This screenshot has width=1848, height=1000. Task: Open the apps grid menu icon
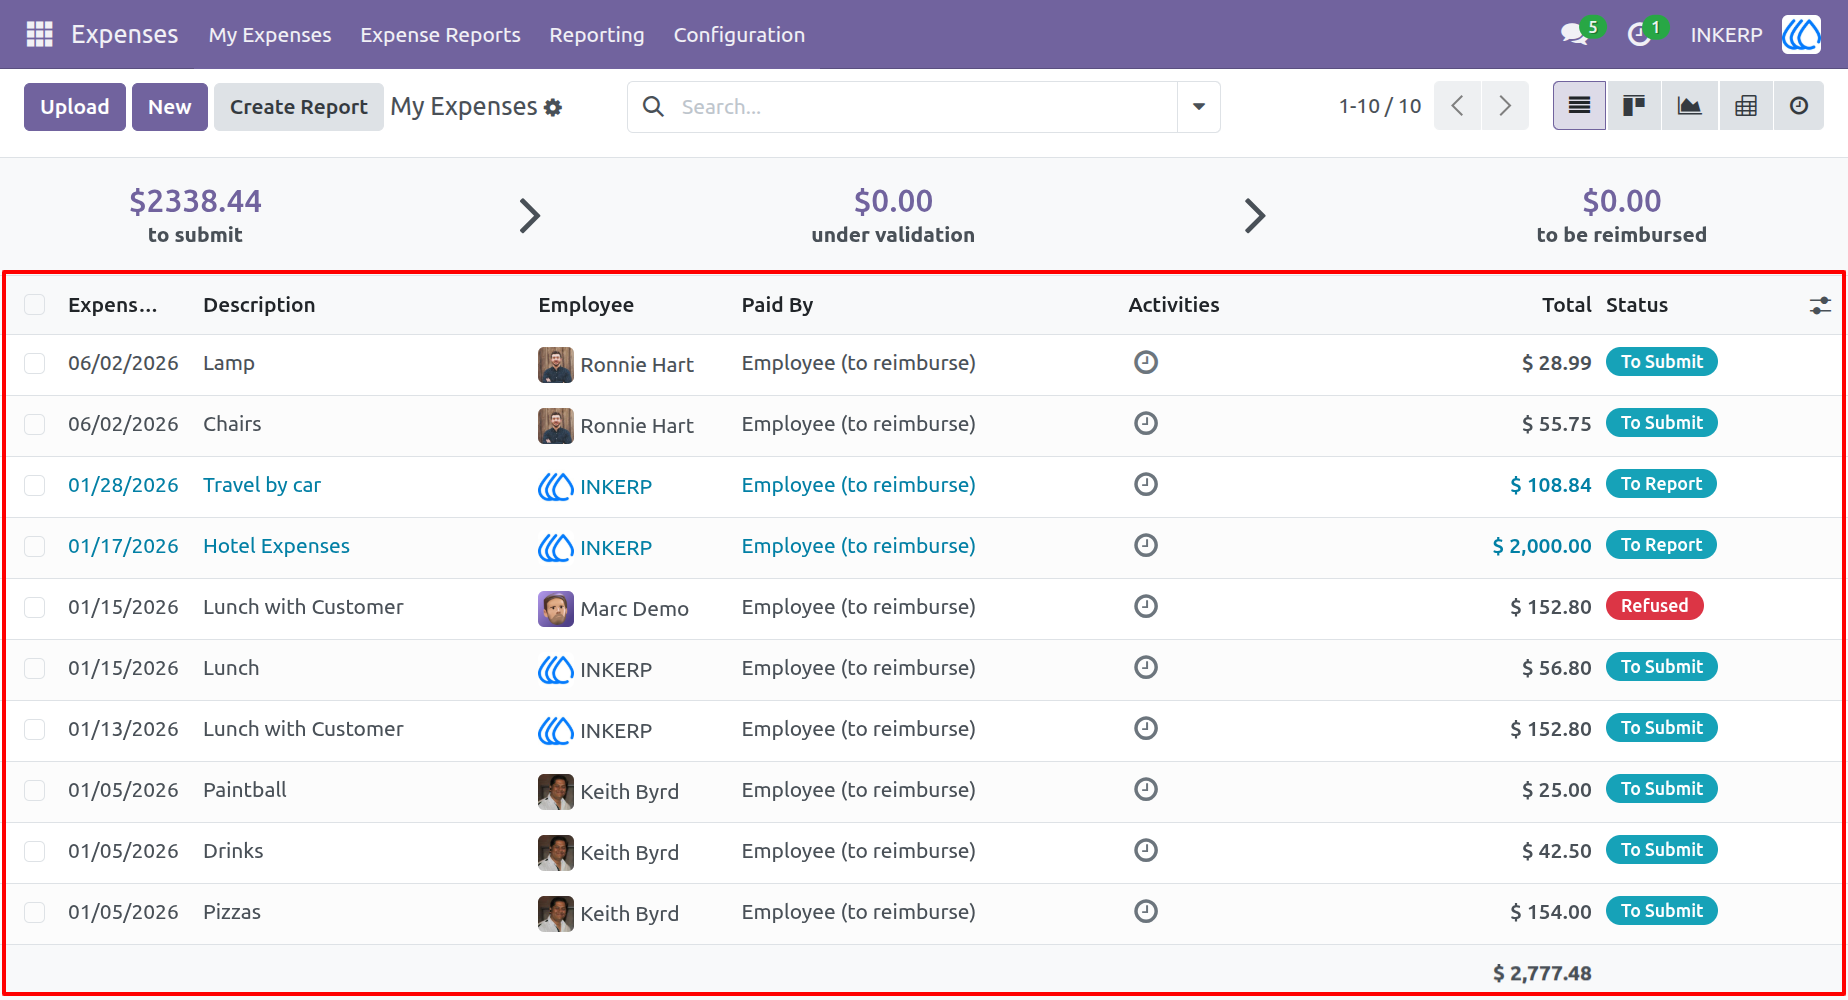click(x=39, y=34)
